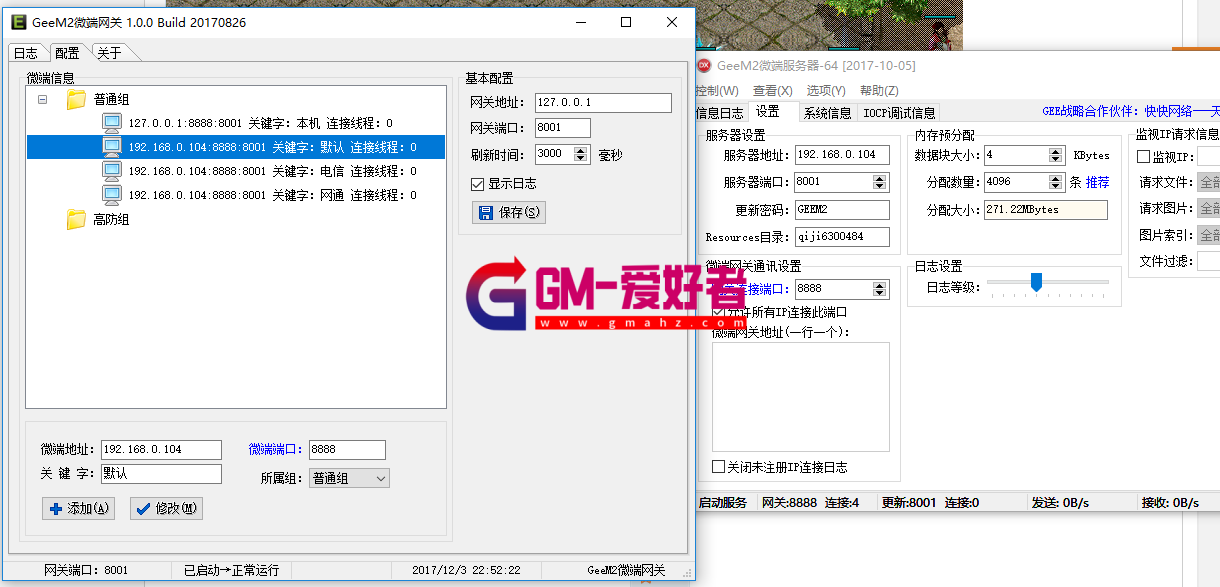Click the 服务器地址 field in server window
This screenshot has width=1220, height=587.
pos(842,155)
